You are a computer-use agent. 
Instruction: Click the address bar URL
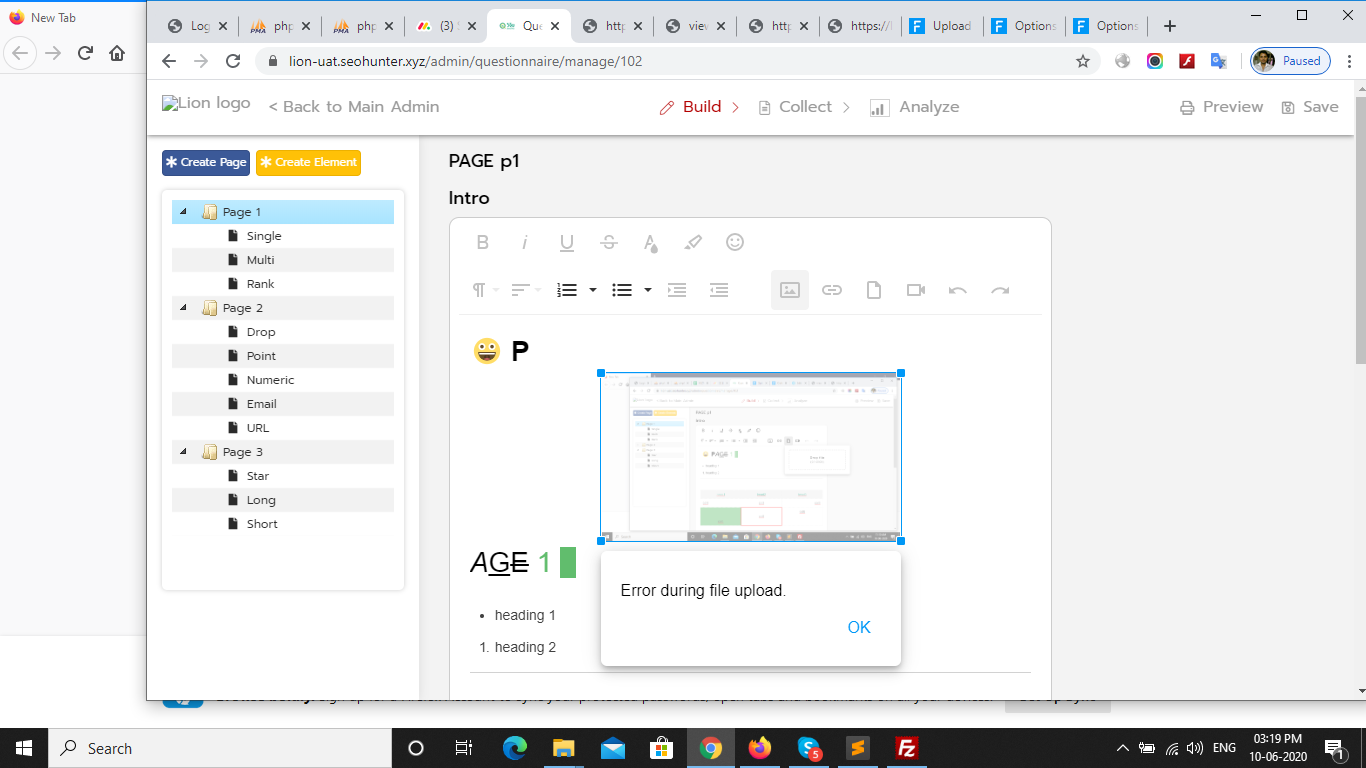pos(465,61)
